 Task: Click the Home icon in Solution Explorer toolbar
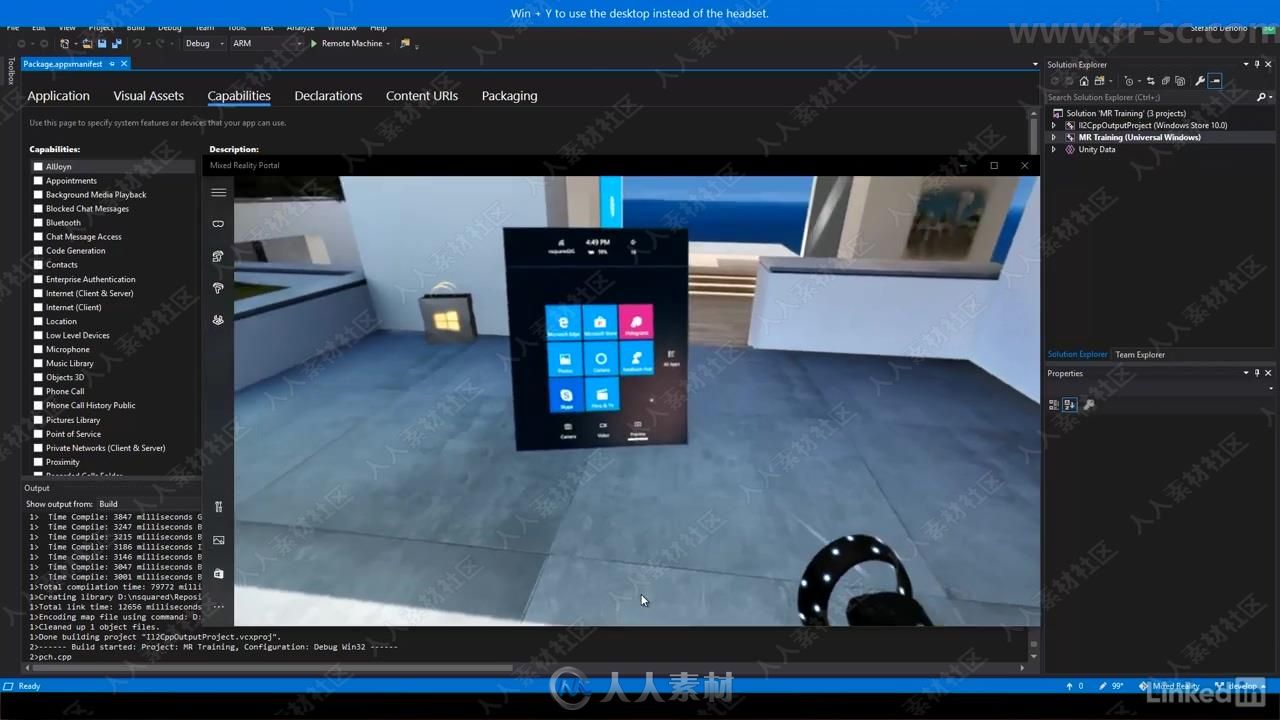pos(1083,81)
